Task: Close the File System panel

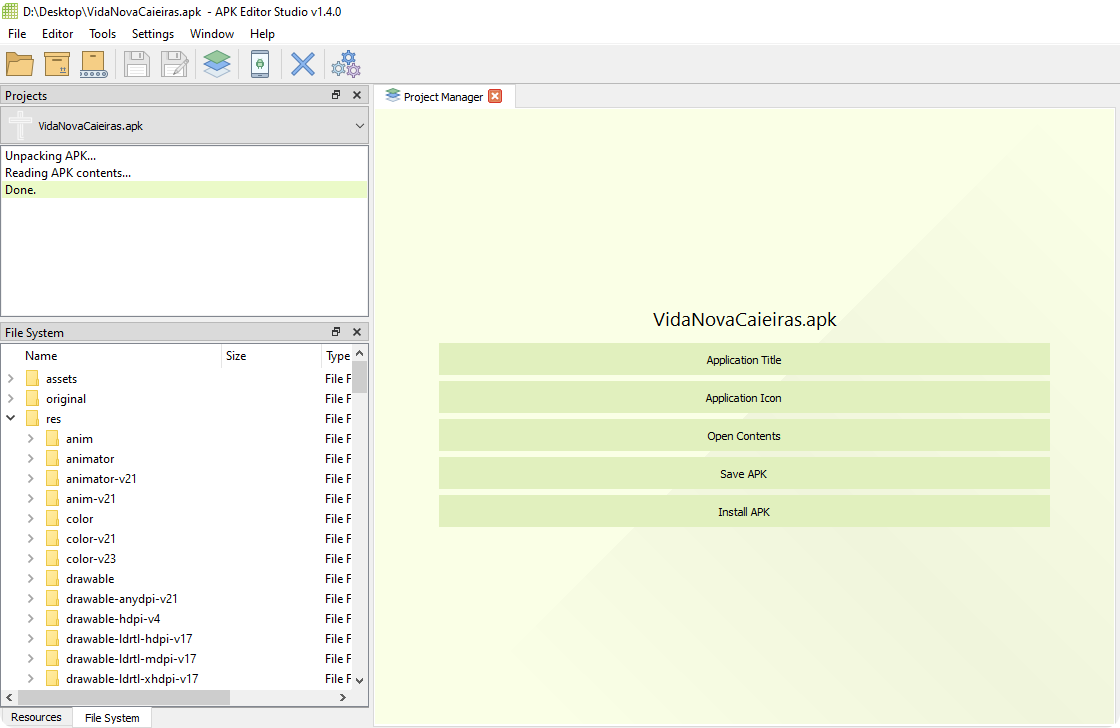Action: coord(357,332)
